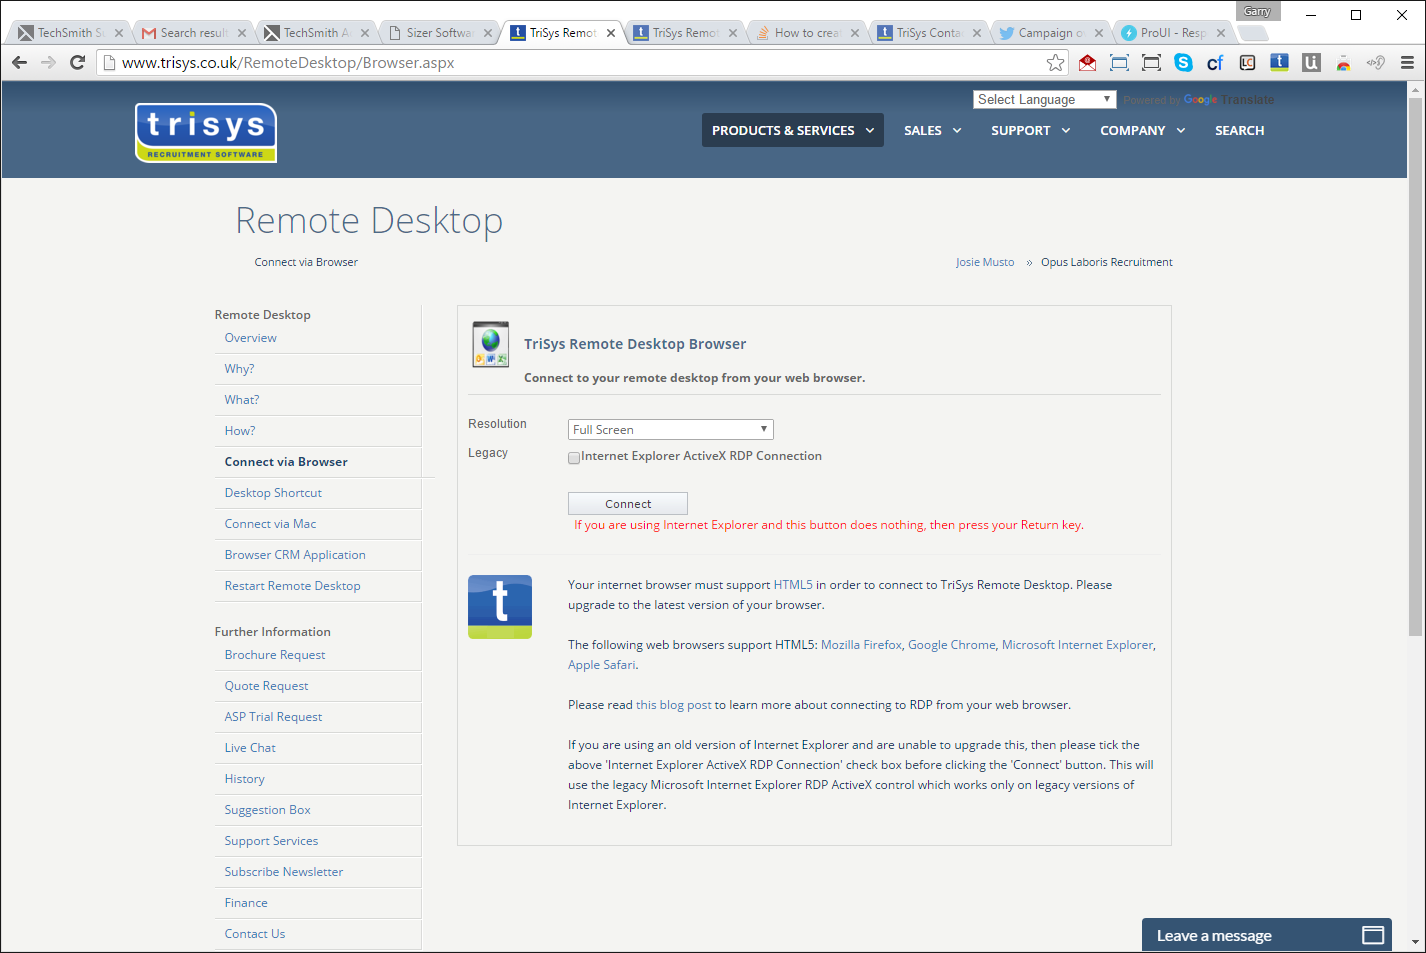This screenshot has width=1426, height=953.
Task: Open the 'cf' extension in the toolbar
Action: (x=1214, y=62)
